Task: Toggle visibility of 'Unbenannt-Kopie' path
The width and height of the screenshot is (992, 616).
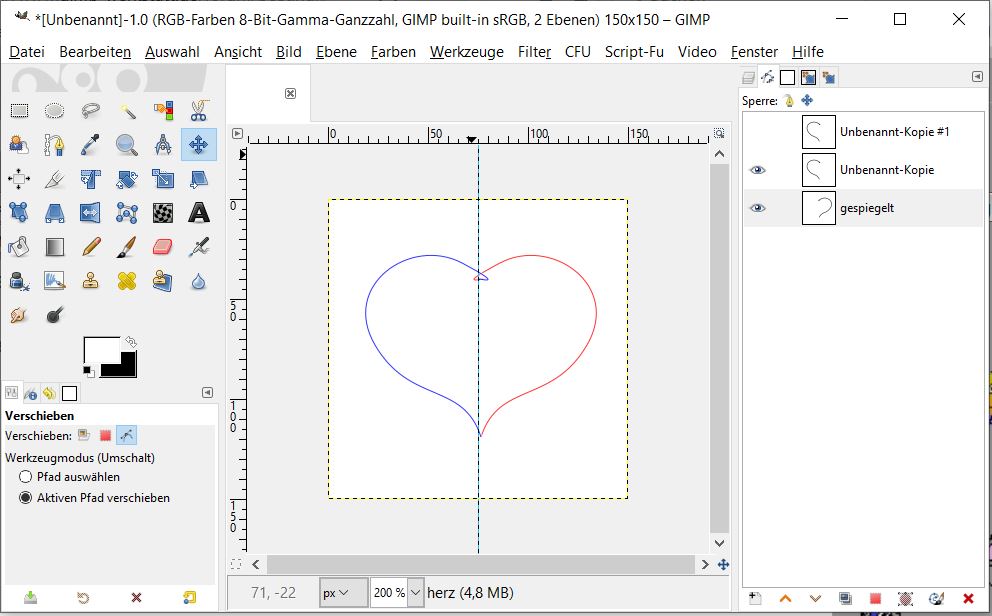Action: click(x=758, y=170)
